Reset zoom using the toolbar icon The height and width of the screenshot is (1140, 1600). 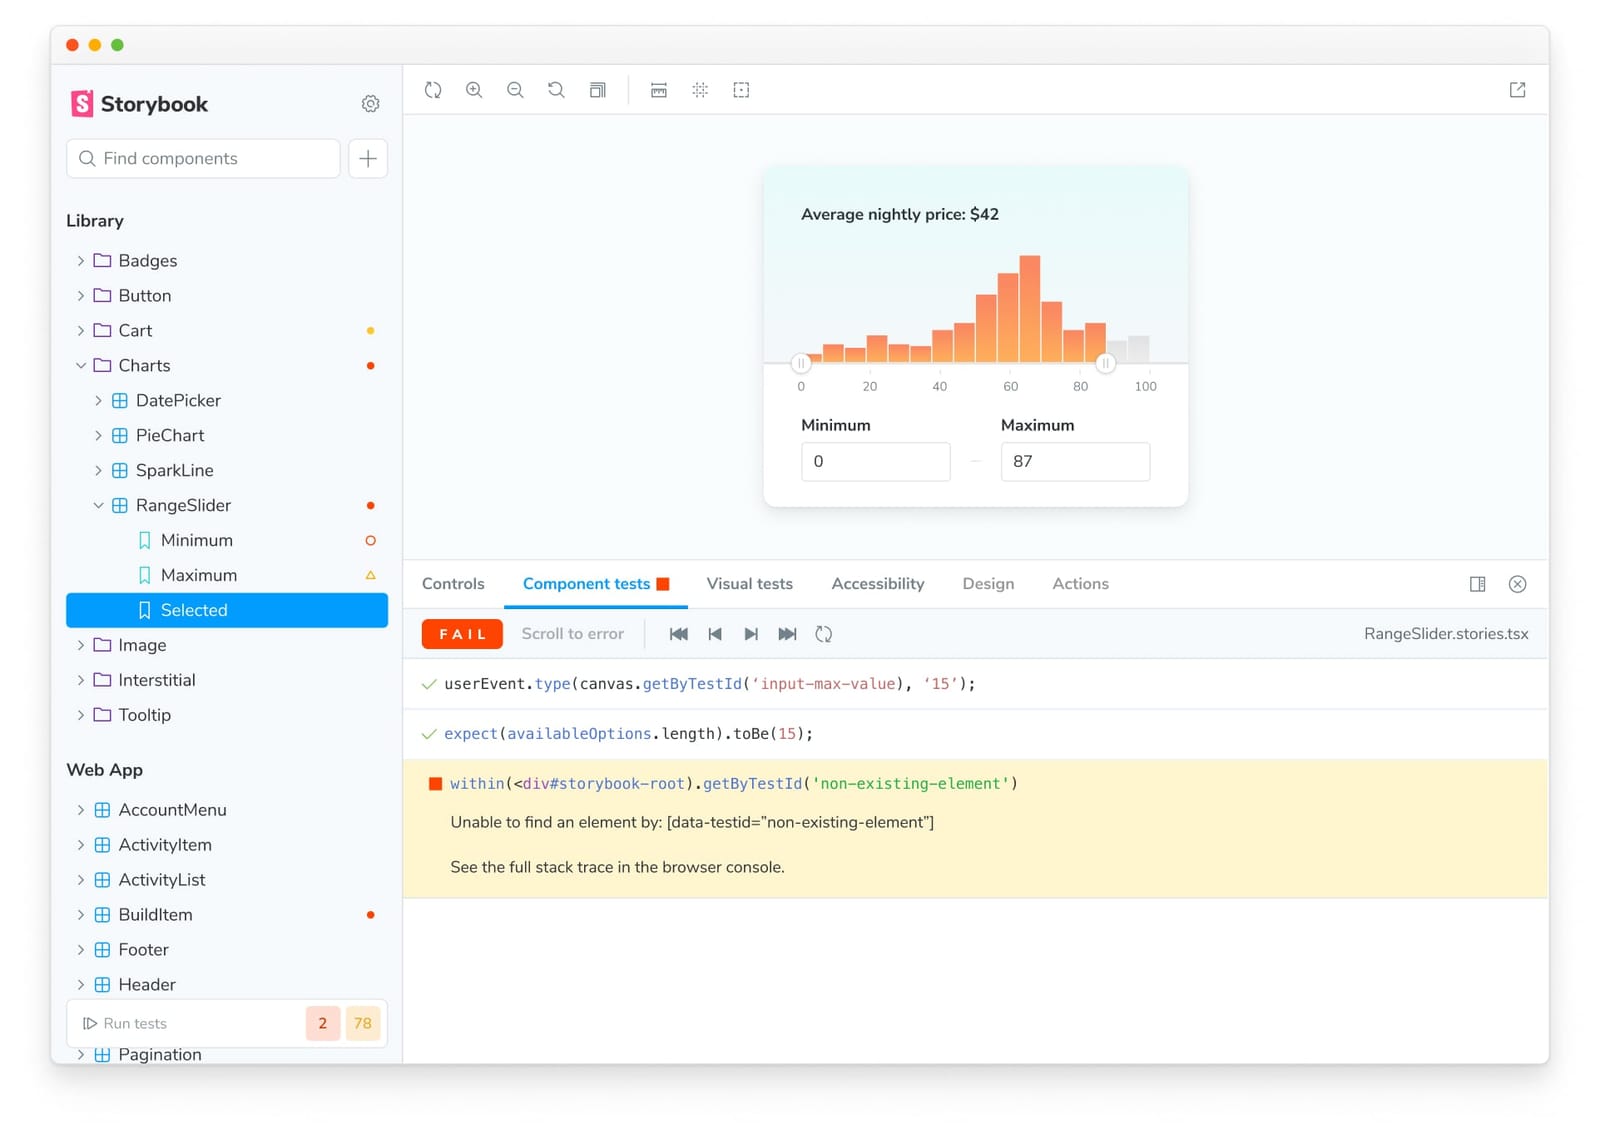[x=556, y=90]
